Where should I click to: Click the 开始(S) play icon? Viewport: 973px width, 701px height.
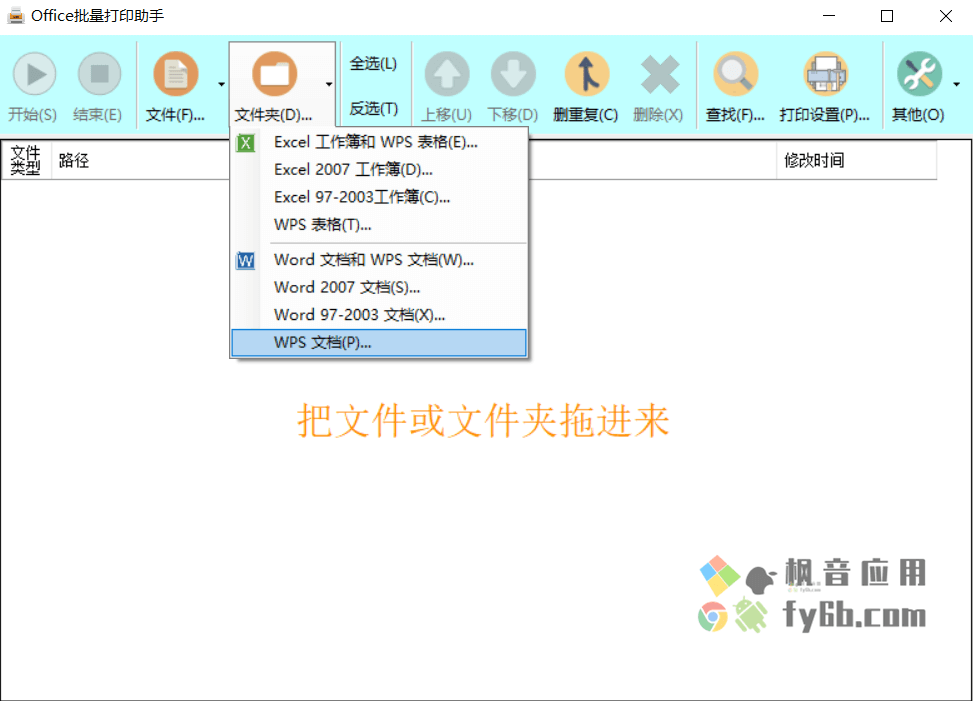35,74
